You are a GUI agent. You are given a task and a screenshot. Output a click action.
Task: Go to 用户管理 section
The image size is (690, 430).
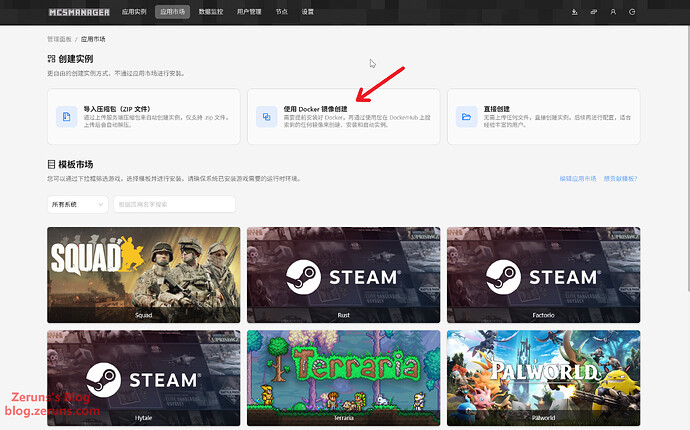click(249, 12)
